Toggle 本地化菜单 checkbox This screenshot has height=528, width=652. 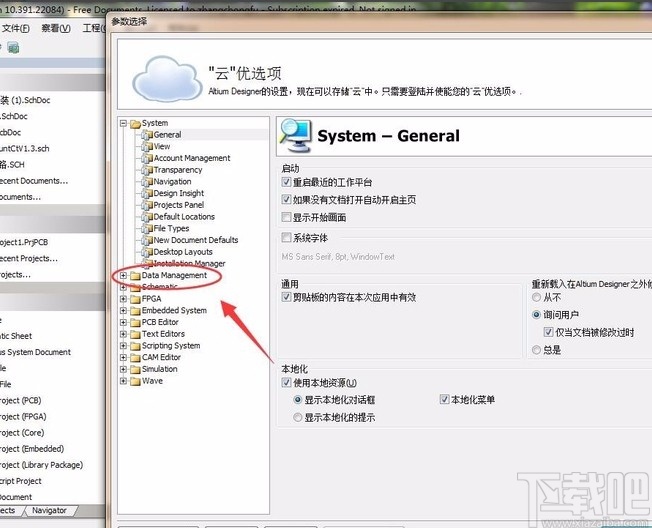point(444,400)
